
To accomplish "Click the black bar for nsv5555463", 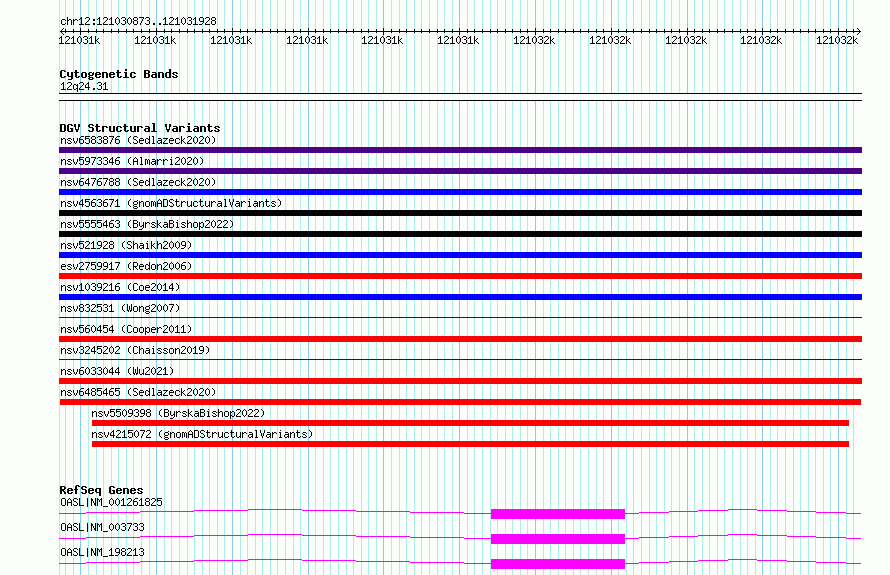I will pos(460,234).
